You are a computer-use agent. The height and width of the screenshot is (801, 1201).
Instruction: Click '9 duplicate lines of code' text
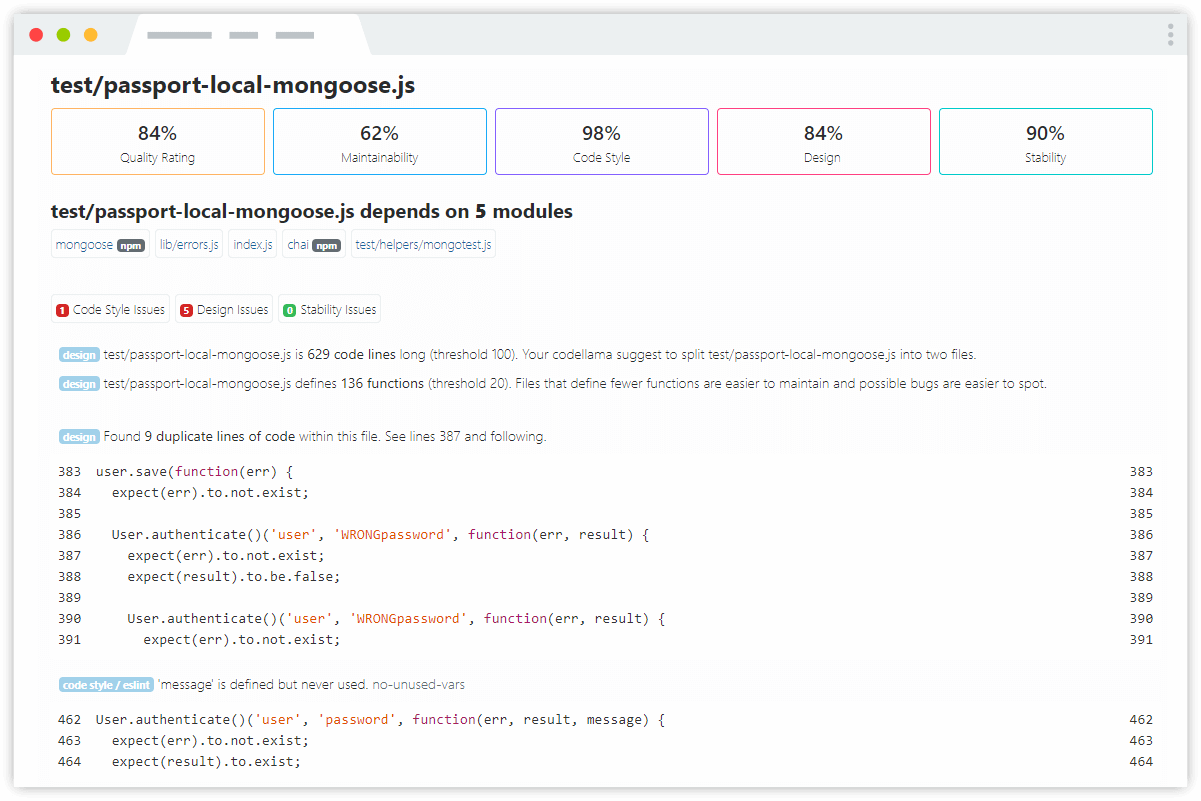click(220, 437)
